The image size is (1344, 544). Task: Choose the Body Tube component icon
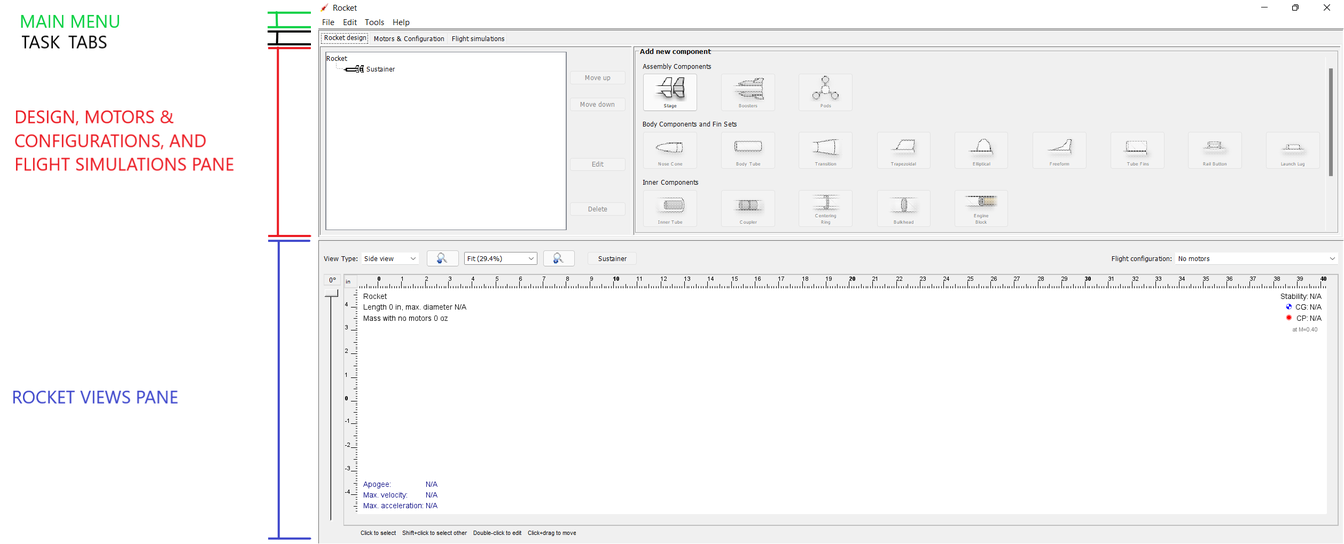tap(748, 150)
